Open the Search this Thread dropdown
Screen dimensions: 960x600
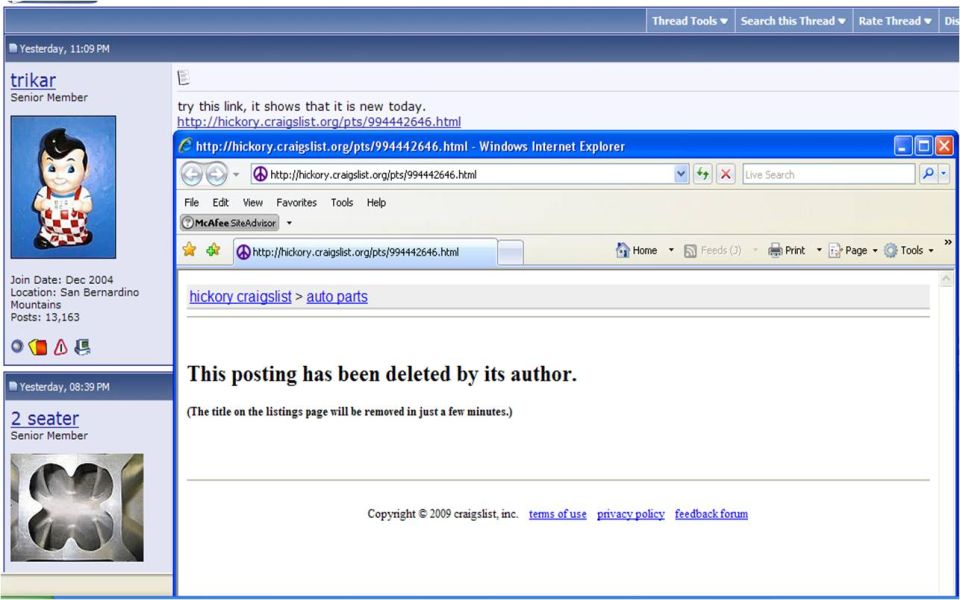(x=793, y=21)
